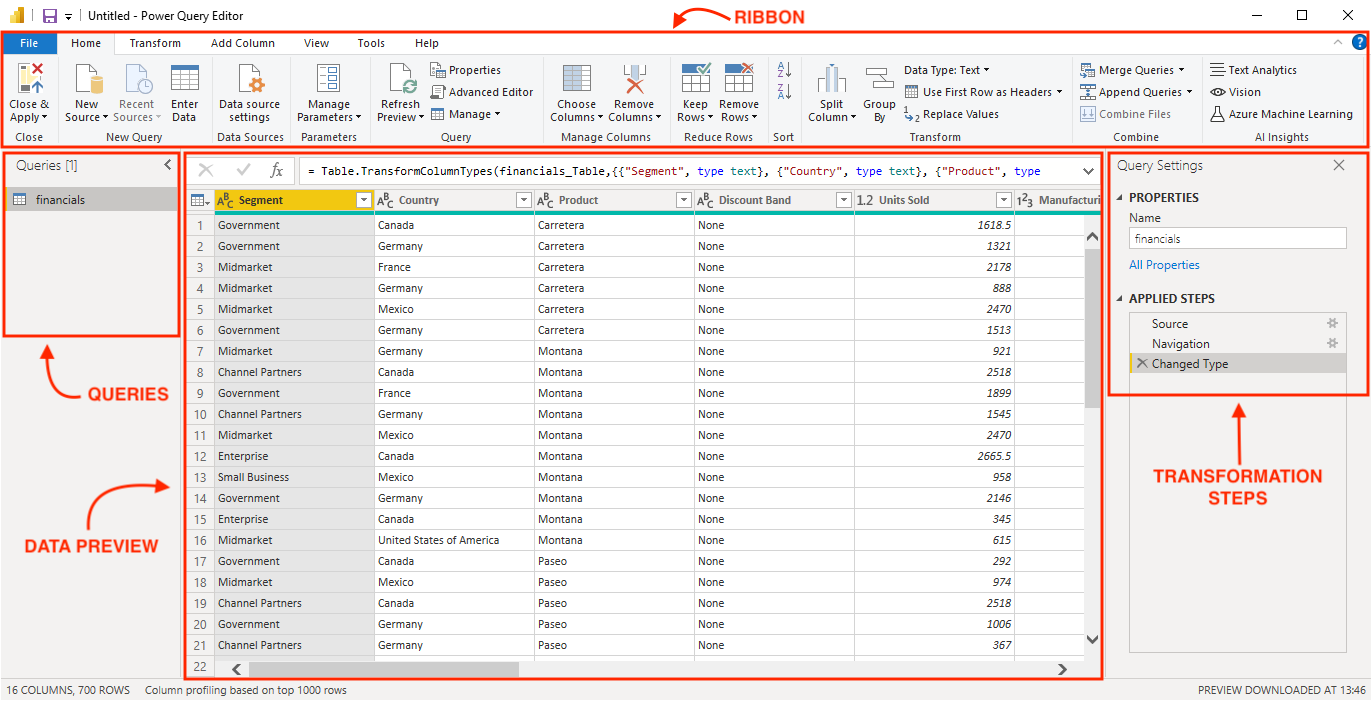Click the Close & Apply button
This screenshot has height=701, width=1372.
(x=29, y=91)
